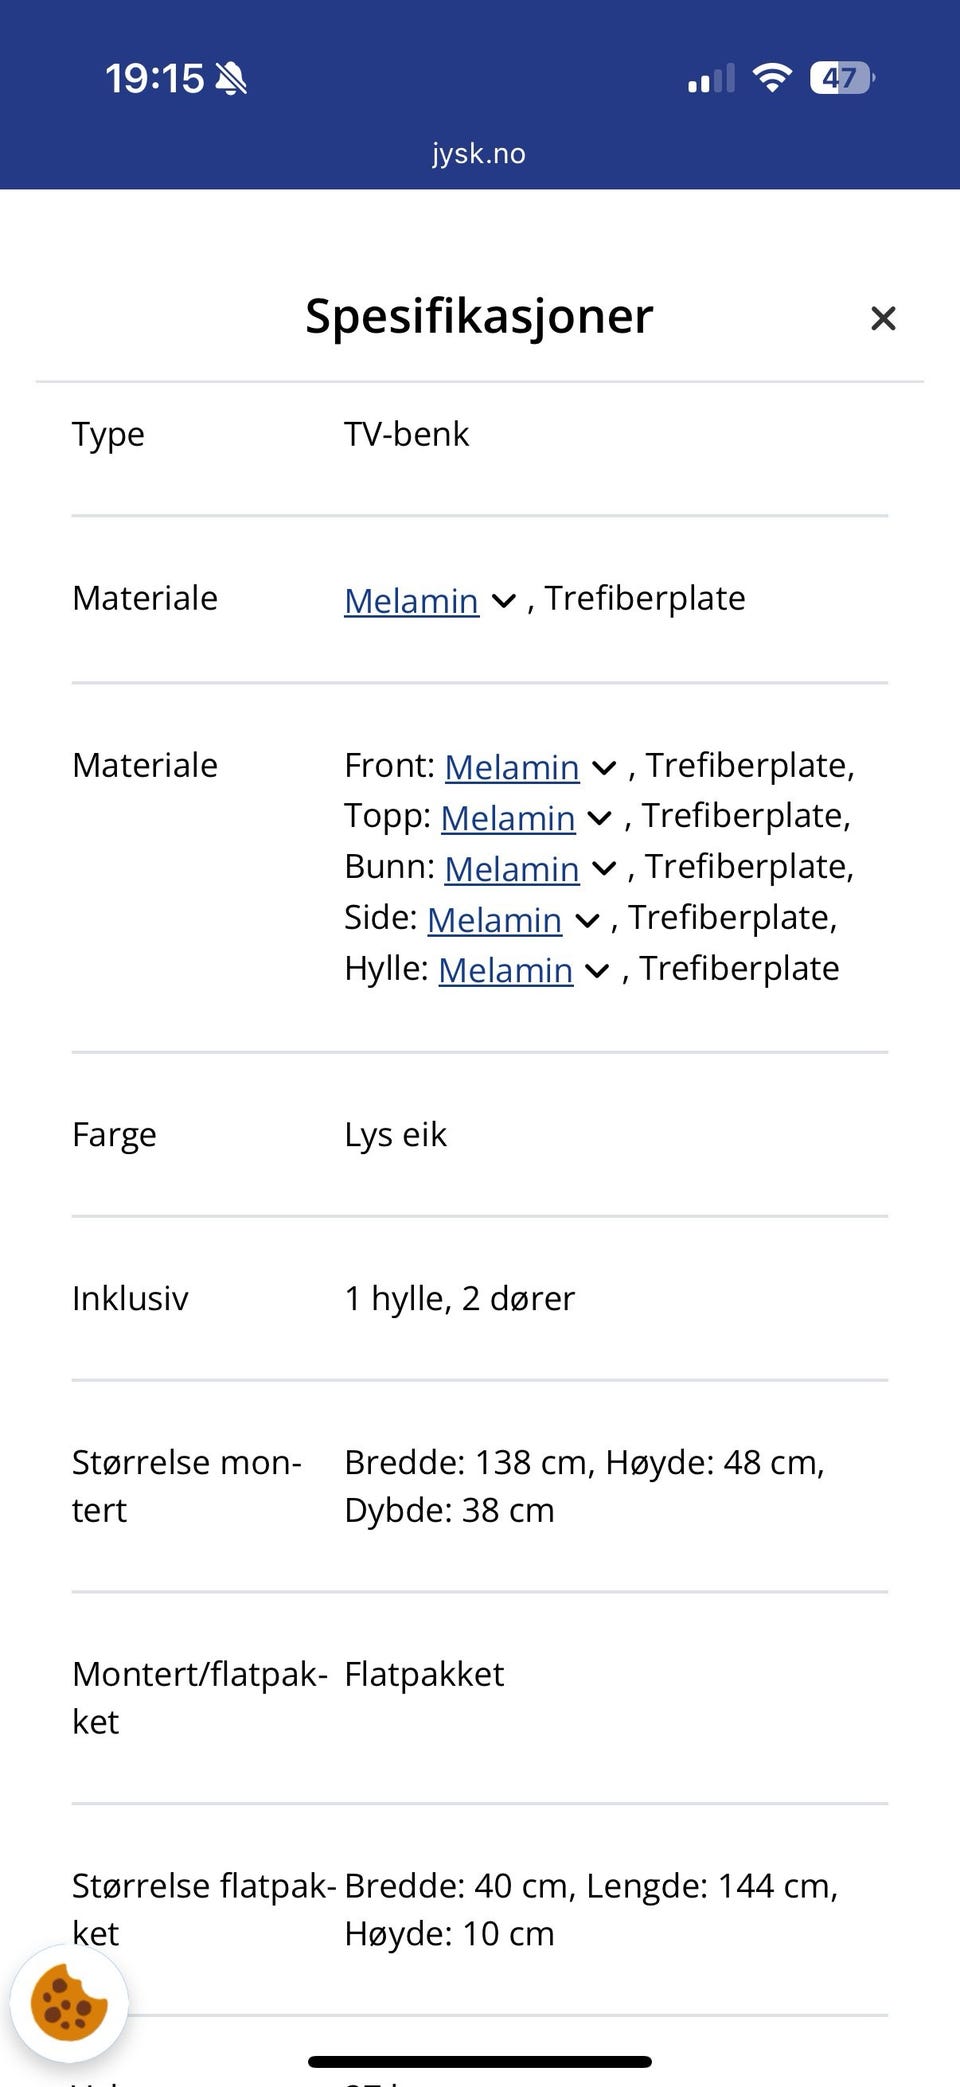Image resolution: width=960 pixels, height=2087 pixels.
Task: Tap the cellular signal strength icon
Action: click(710, 77)
